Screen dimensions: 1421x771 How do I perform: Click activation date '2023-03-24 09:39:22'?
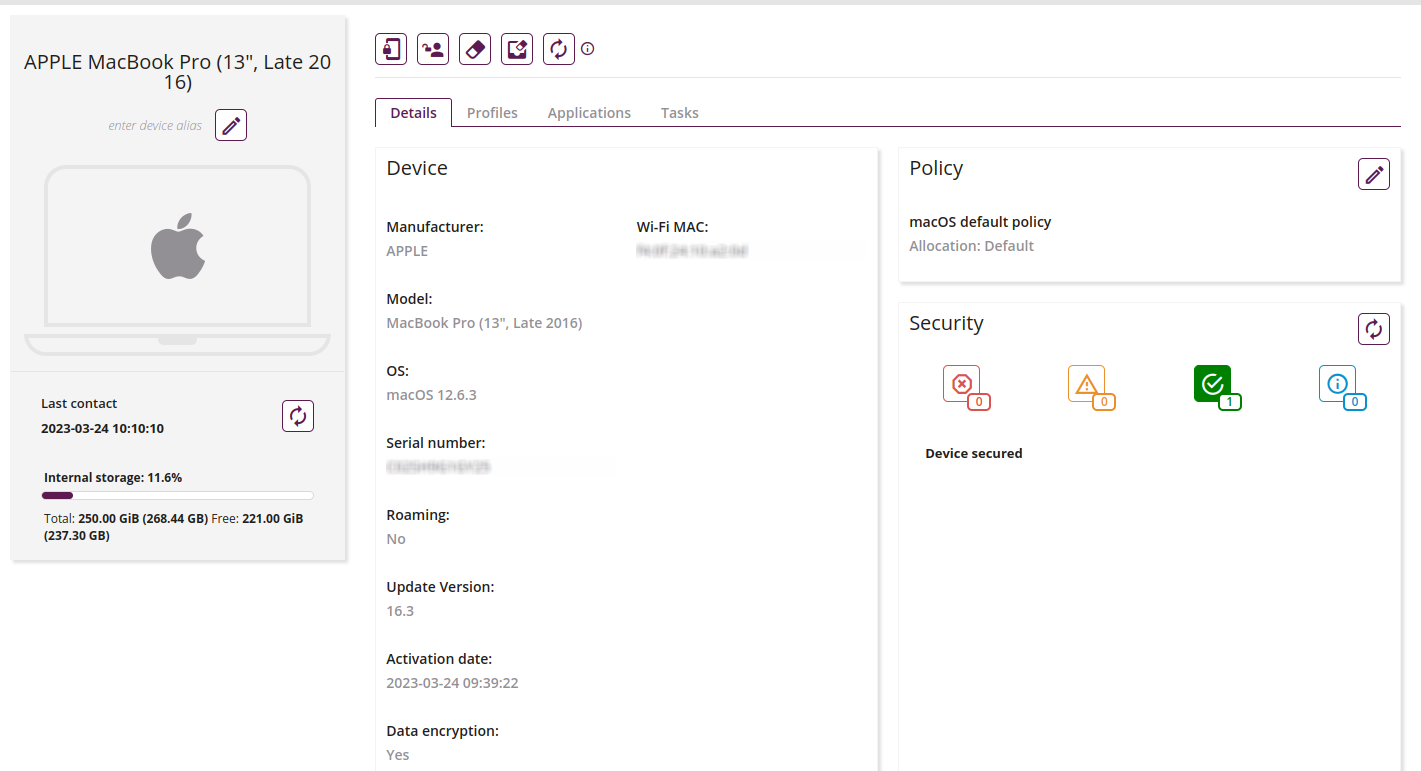coord(452,683)
